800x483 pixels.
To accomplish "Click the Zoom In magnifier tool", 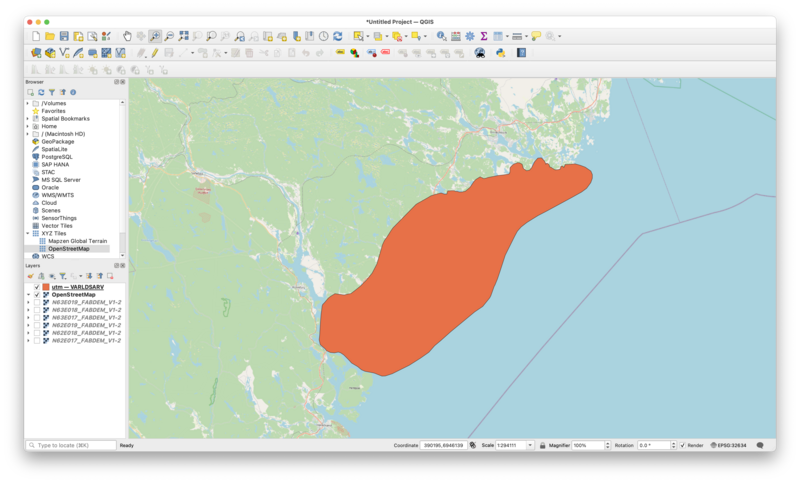I will tap(155, 36).
